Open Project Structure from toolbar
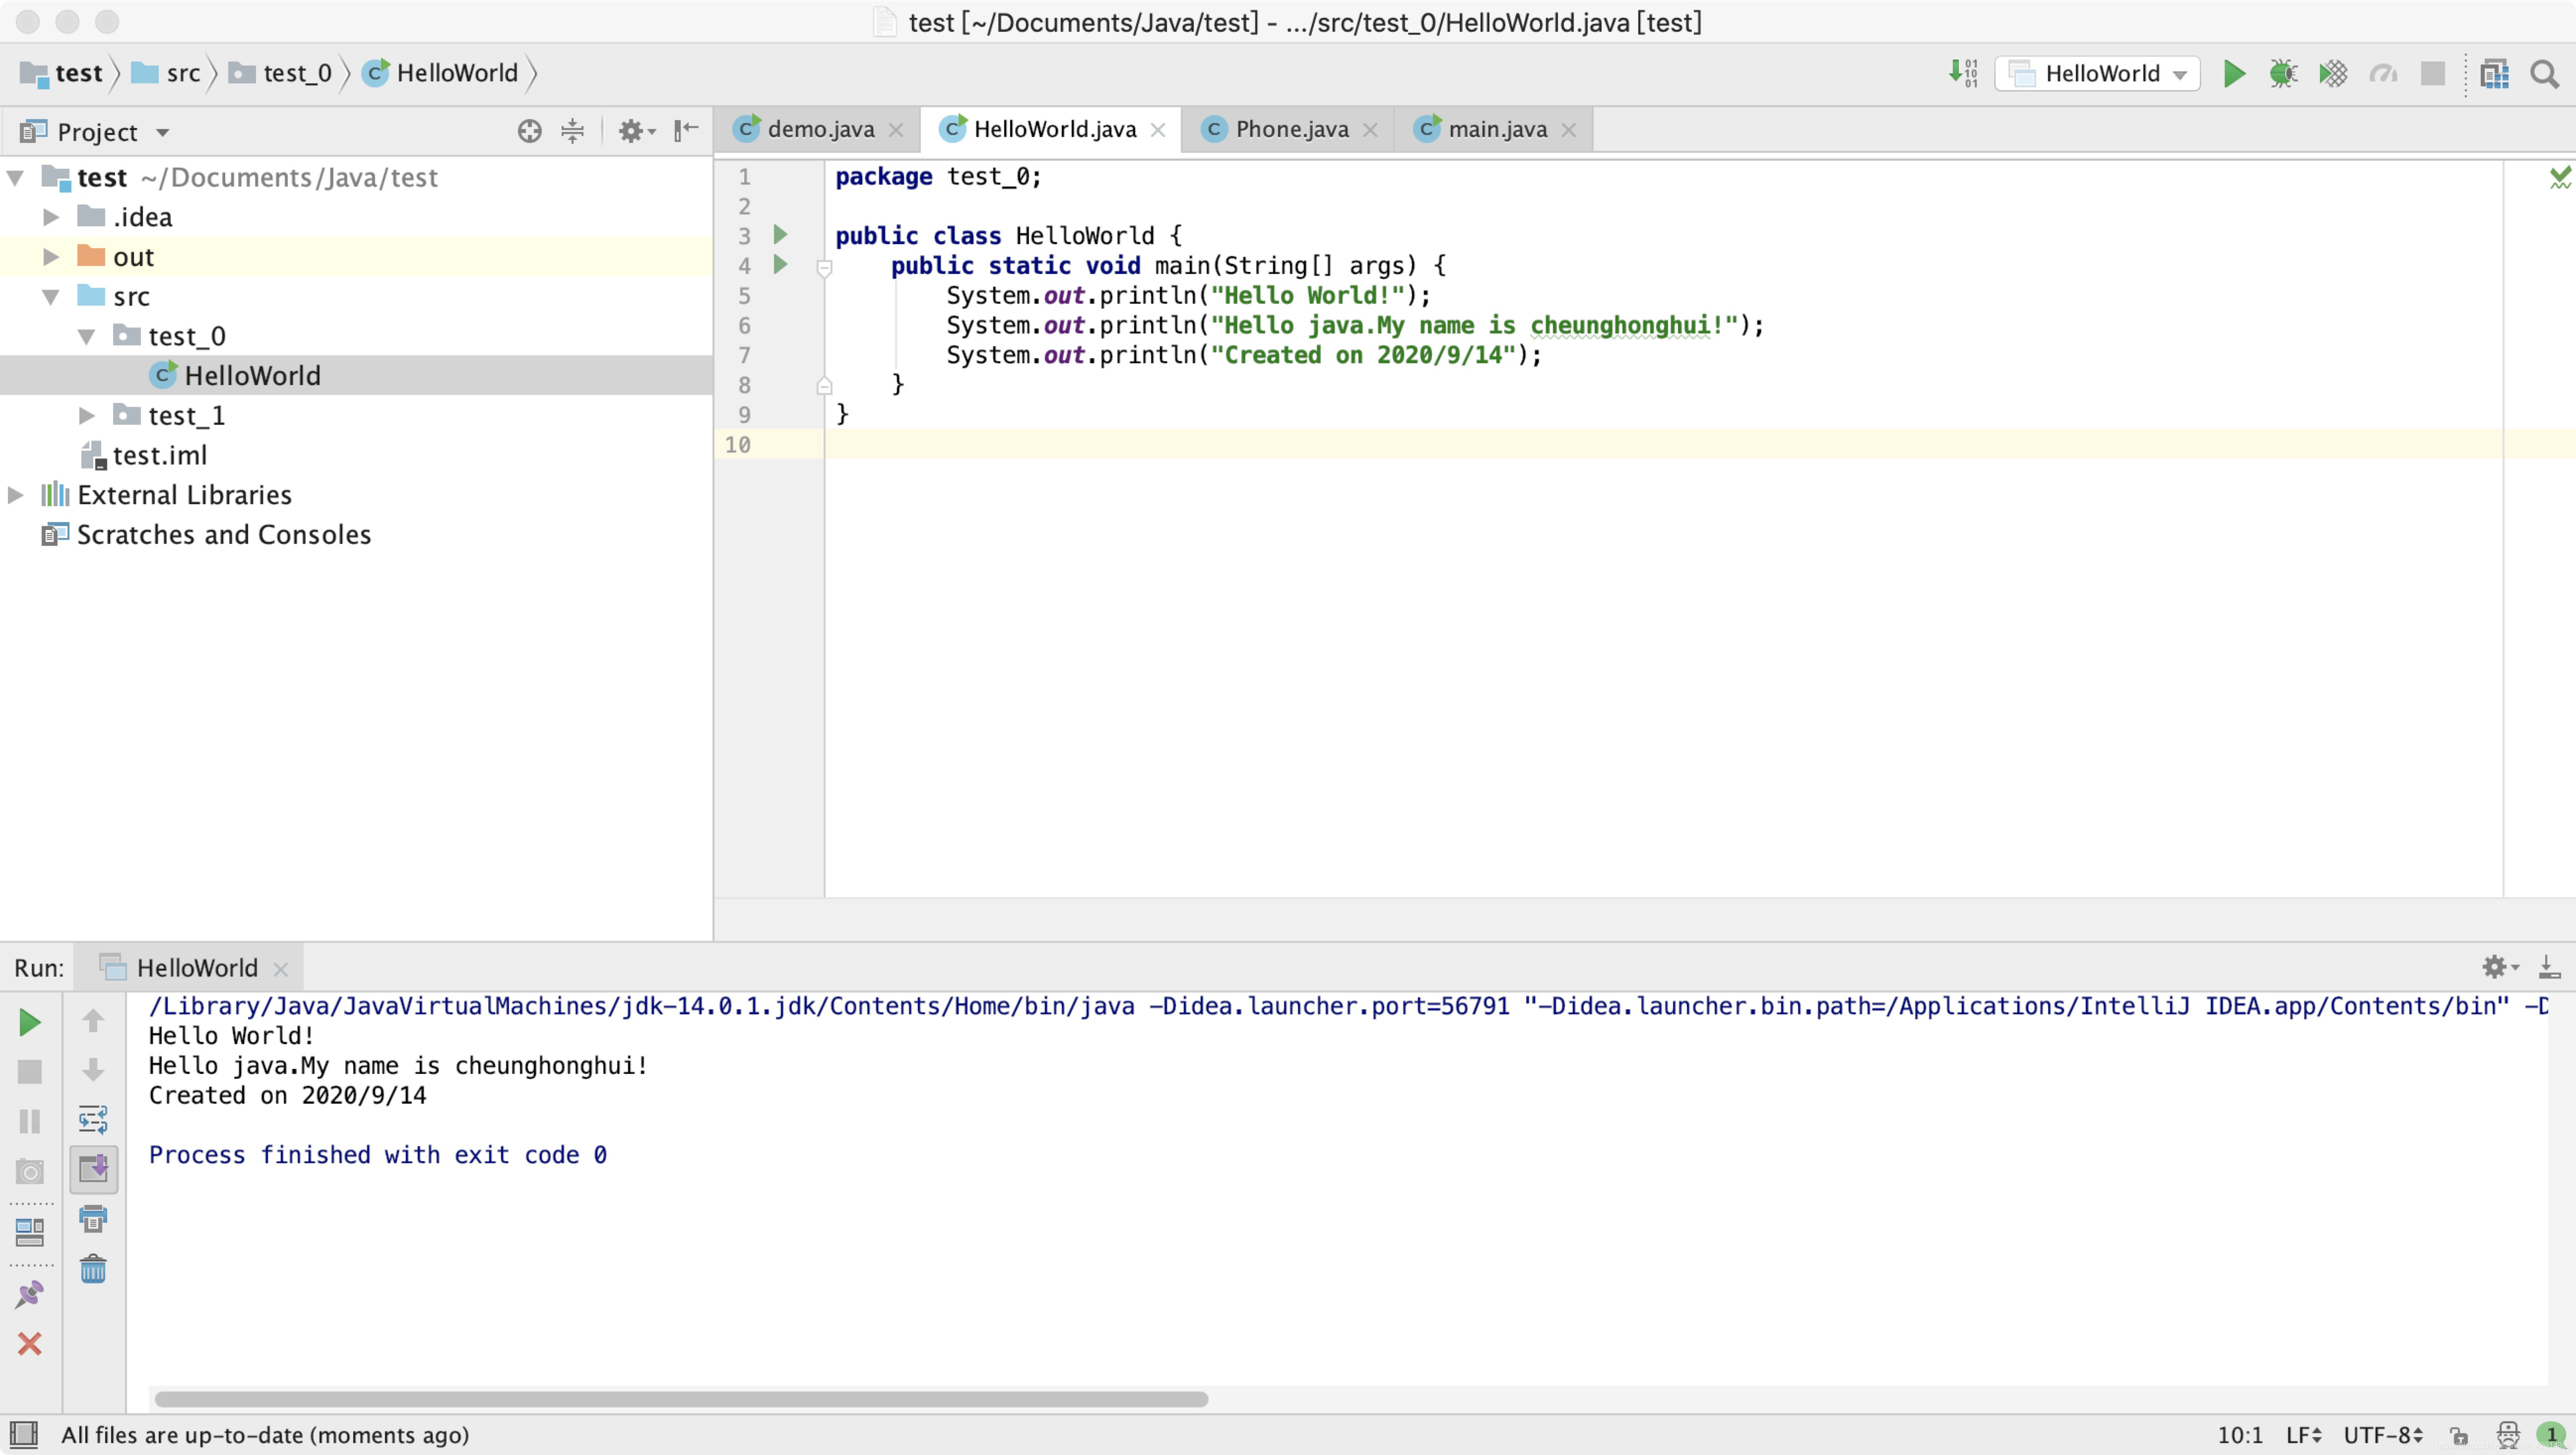 click(2494, 73)
